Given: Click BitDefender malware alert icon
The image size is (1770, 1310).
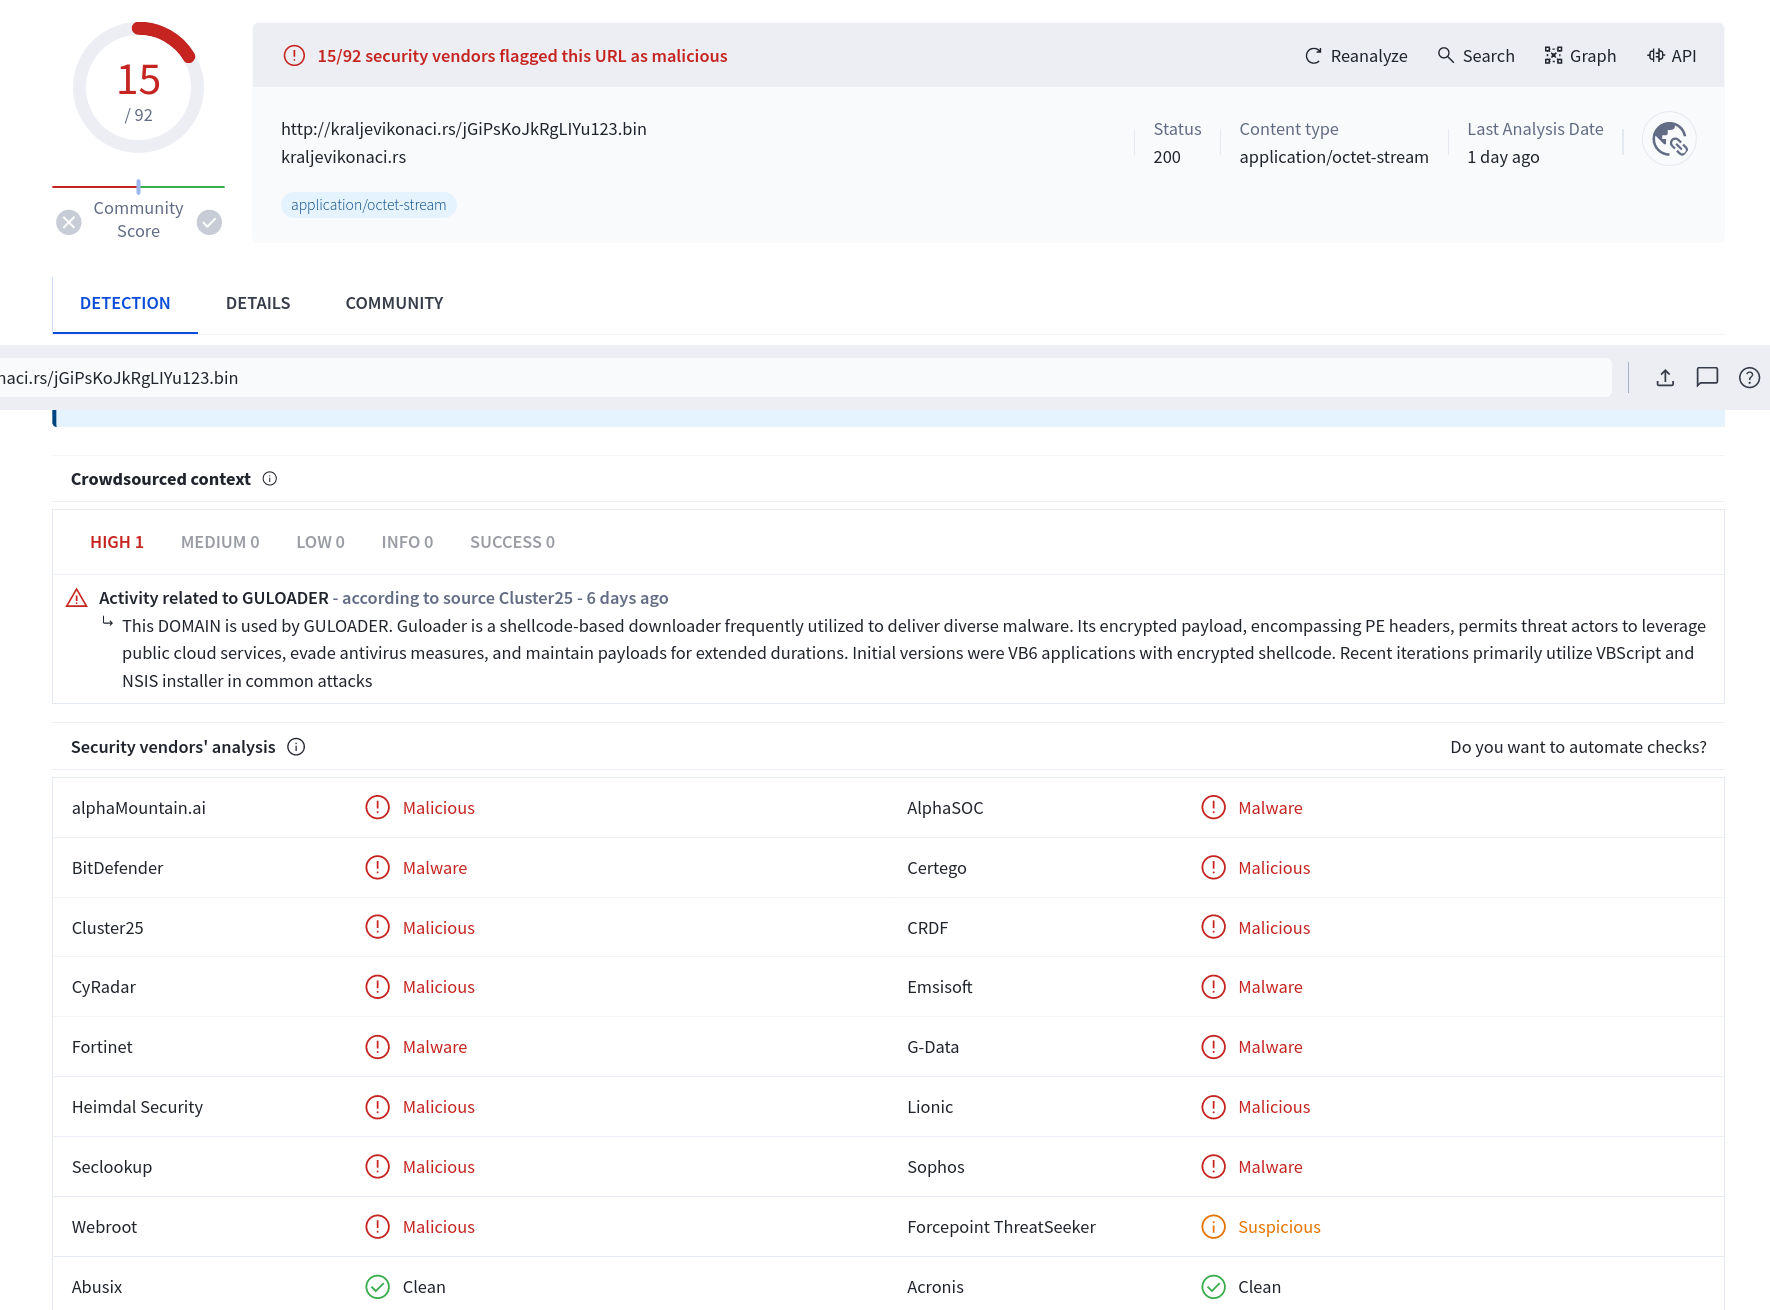Looking at the screenshot, I should tap(377, 867).
